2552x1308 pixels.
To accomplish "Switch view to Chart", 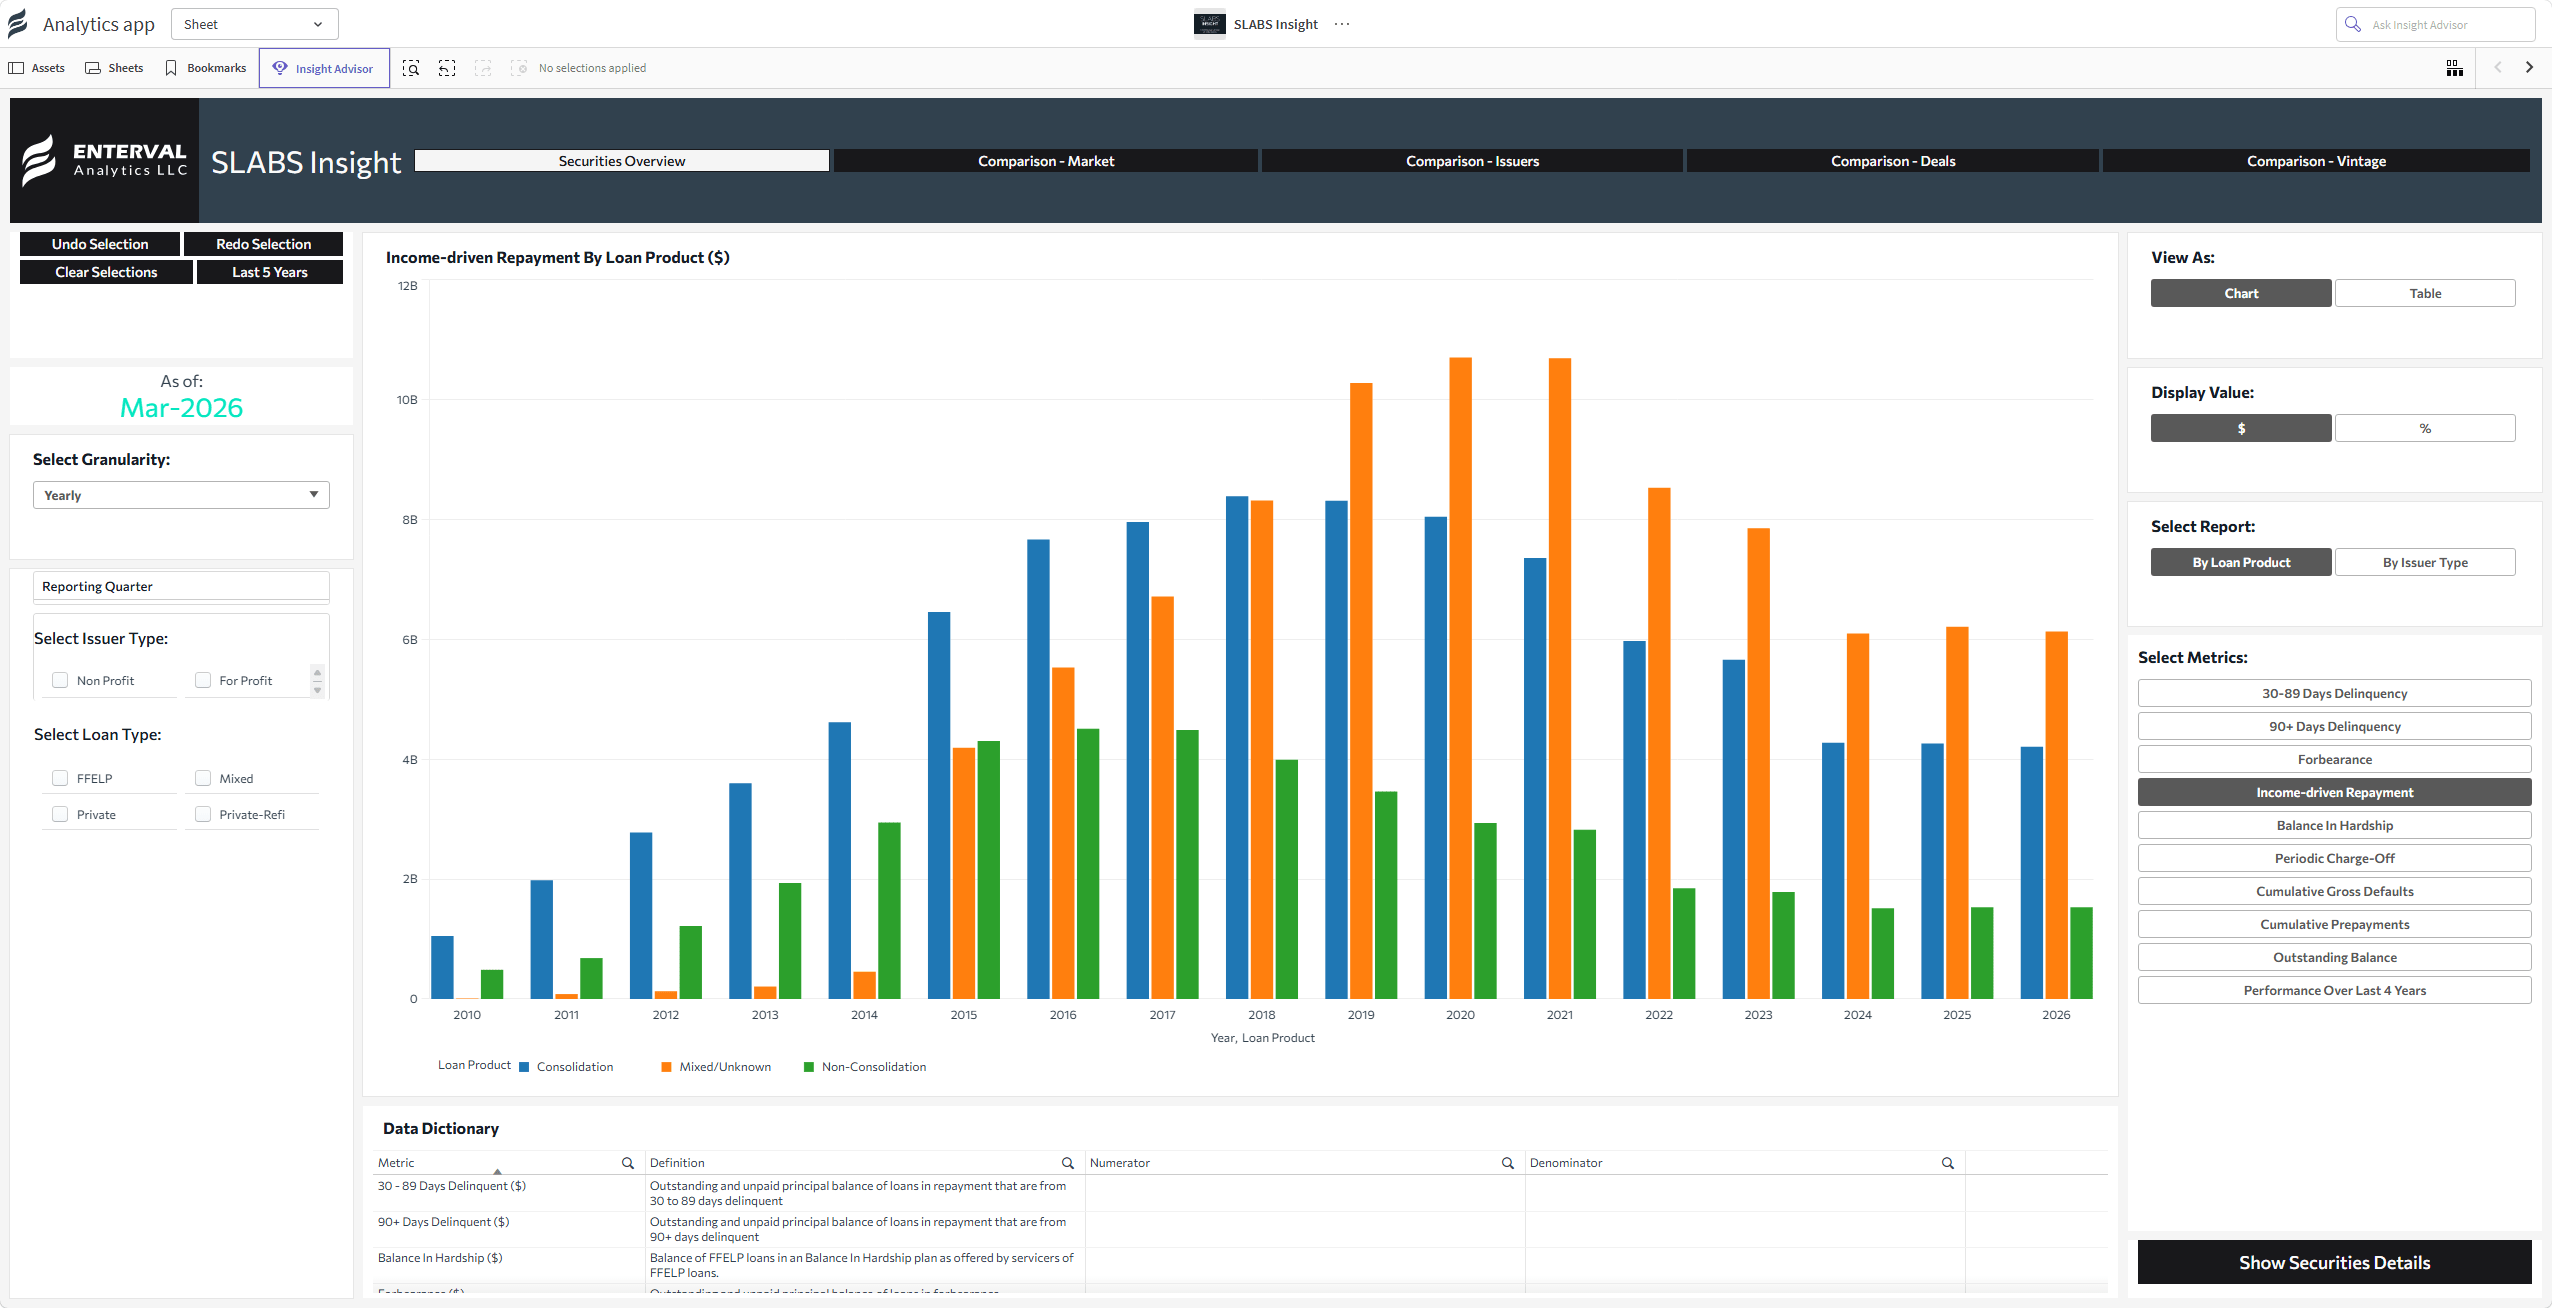I will click(x=2241, y=293).
